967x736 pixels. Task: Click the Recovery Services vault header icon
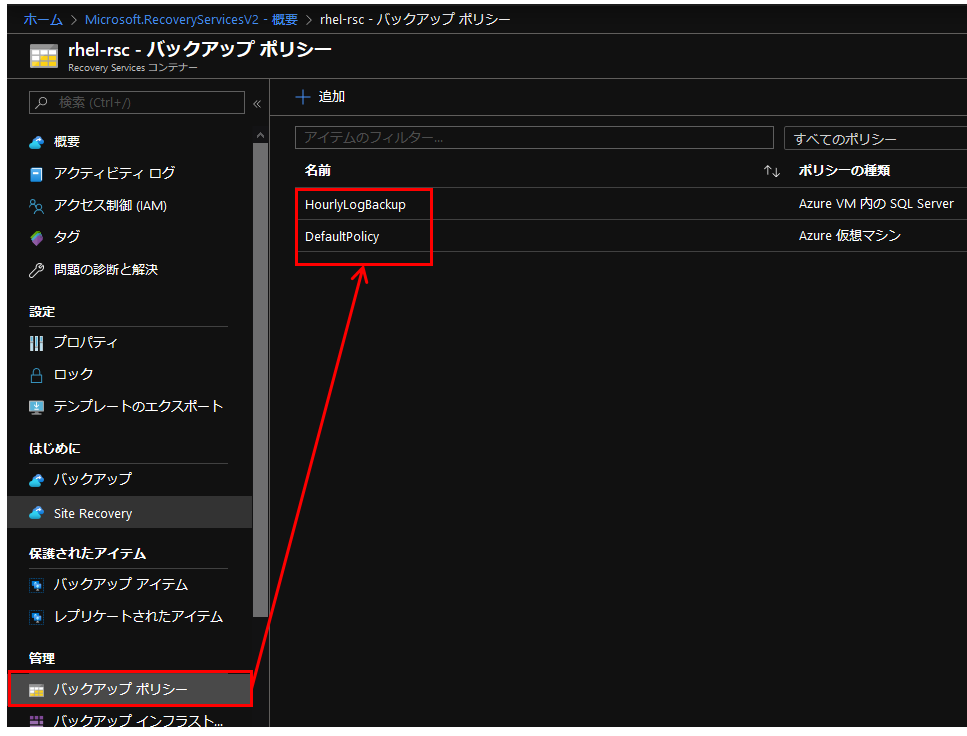[x=44, y=56]
